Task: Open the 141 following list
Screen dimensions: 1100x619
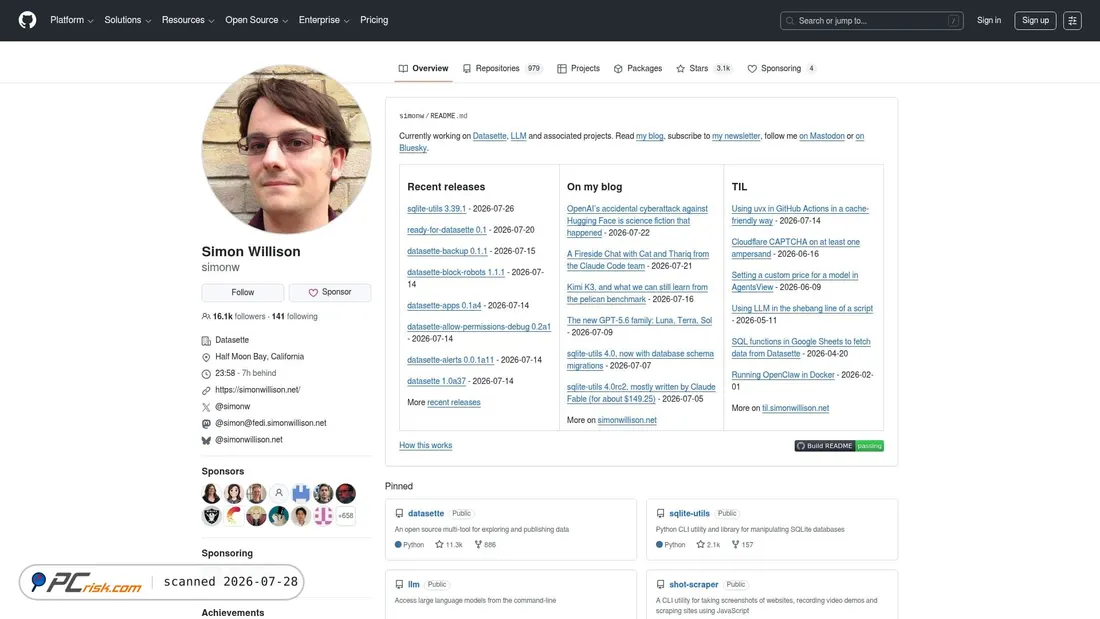Action: pyautogui.click(x=295, y=317)
